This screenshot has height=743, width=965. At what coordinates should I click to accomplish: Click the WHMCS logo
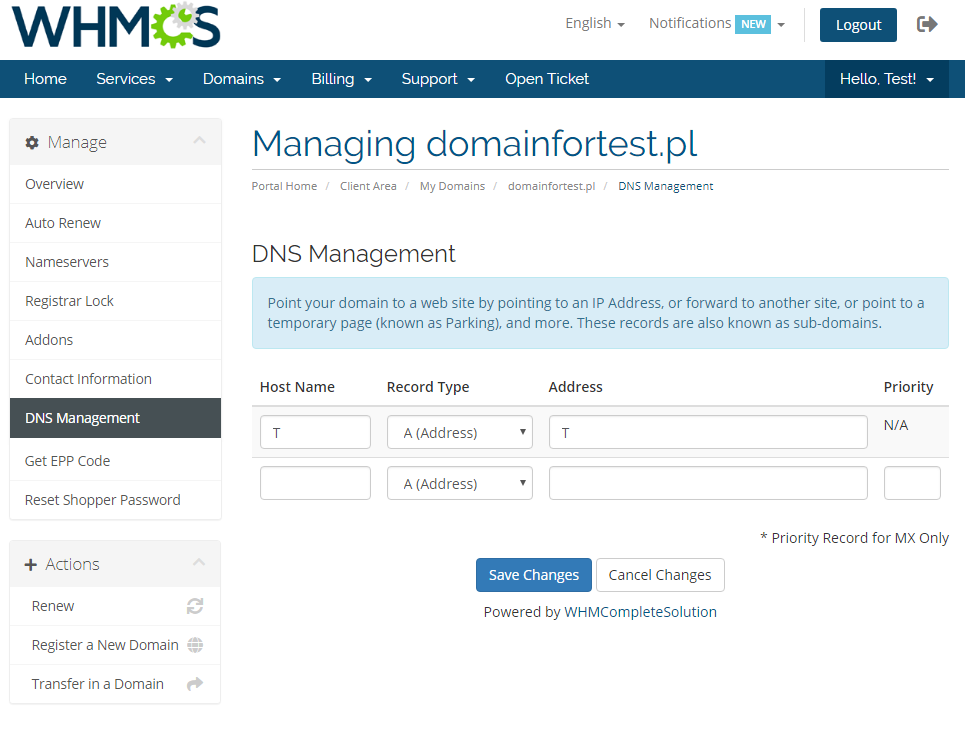click(116, 25)
